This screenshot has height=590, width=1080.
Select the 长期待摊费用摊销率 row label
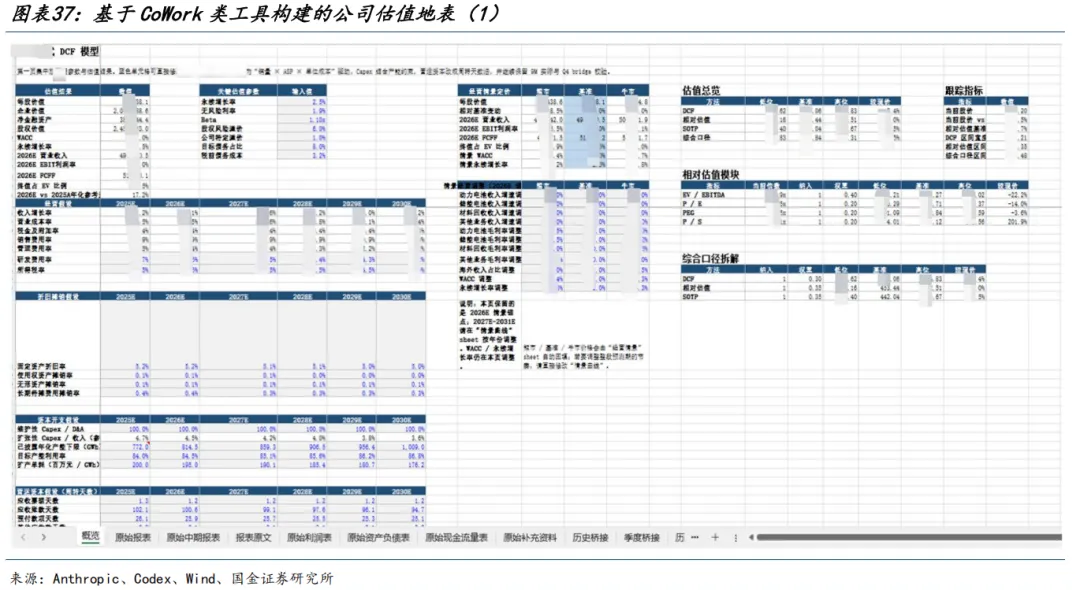coord(49,394)
